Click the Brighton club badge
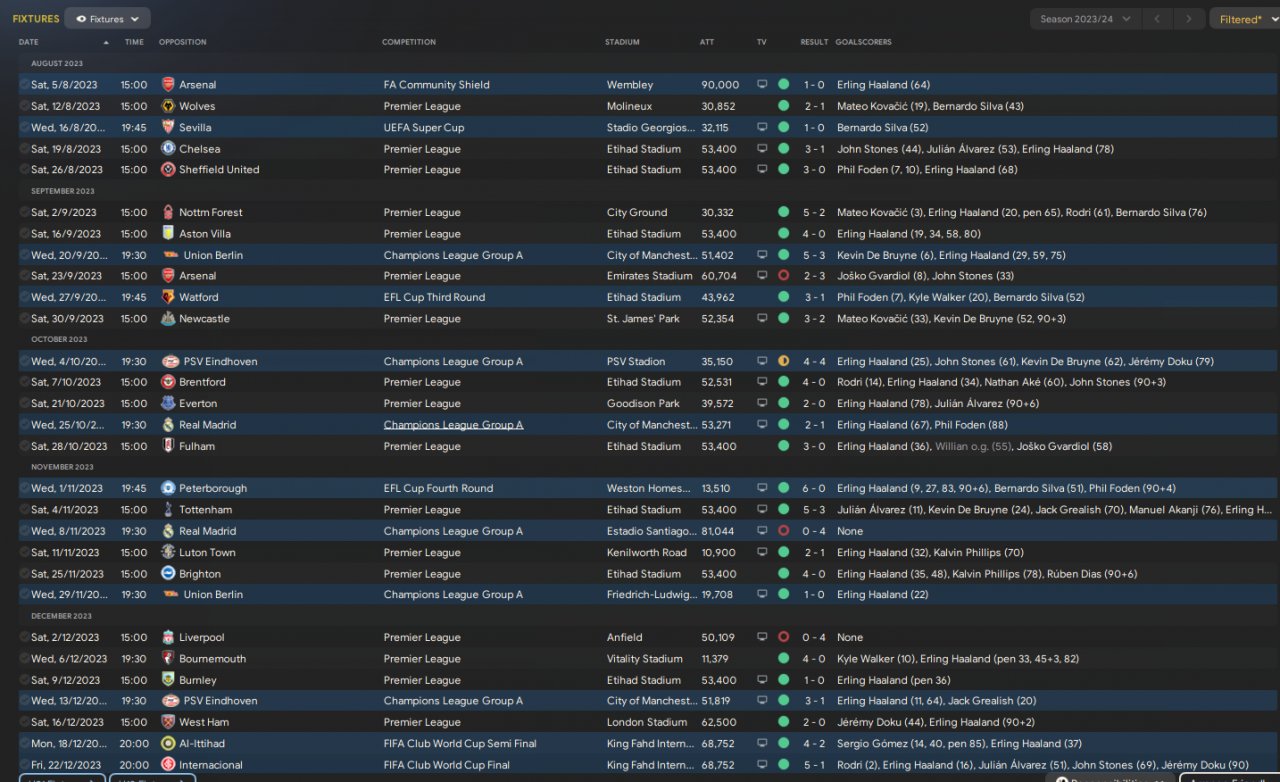 click(x=168, y=574)
